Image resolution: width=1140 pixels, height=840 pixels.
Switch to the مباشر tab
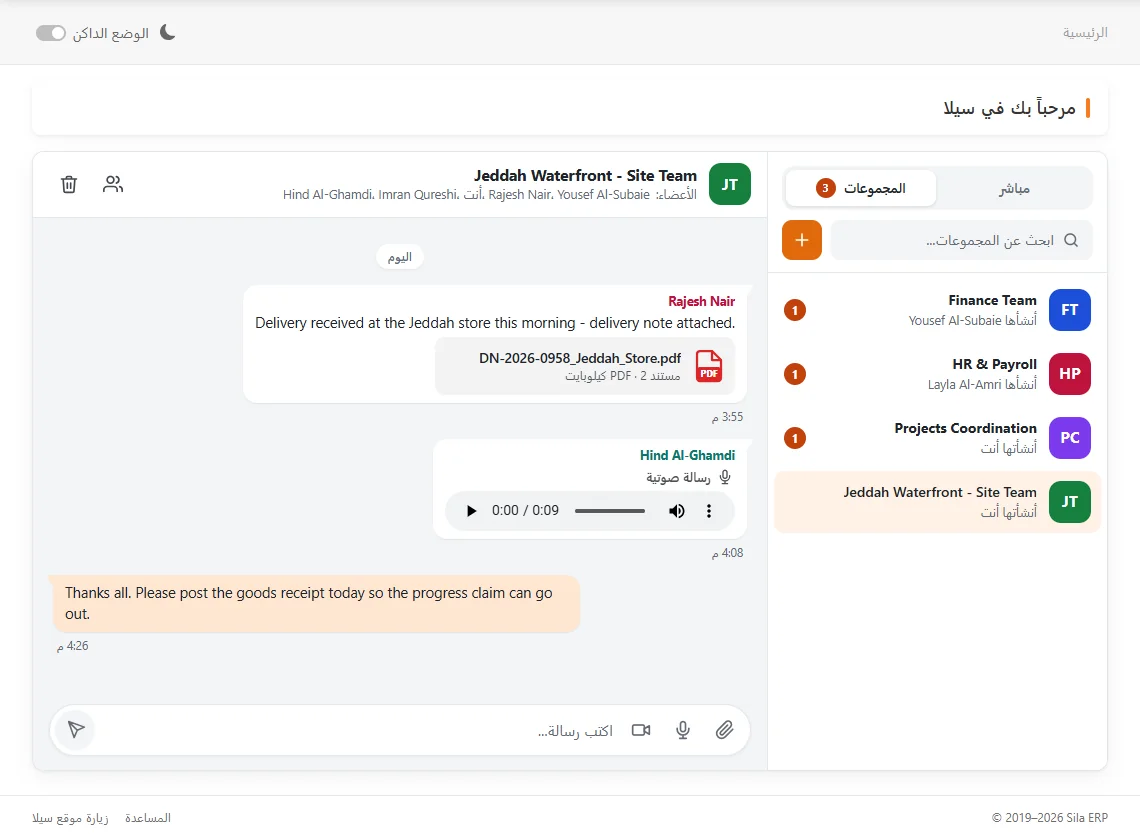1014,188
